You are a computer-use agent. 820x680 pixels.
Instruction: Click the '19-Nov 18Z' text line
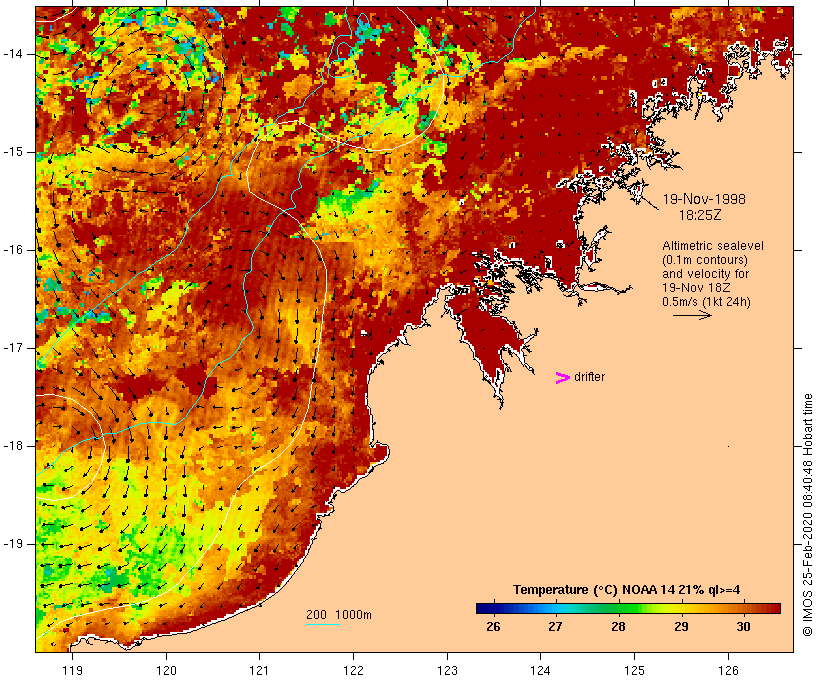tap(696, 288)
